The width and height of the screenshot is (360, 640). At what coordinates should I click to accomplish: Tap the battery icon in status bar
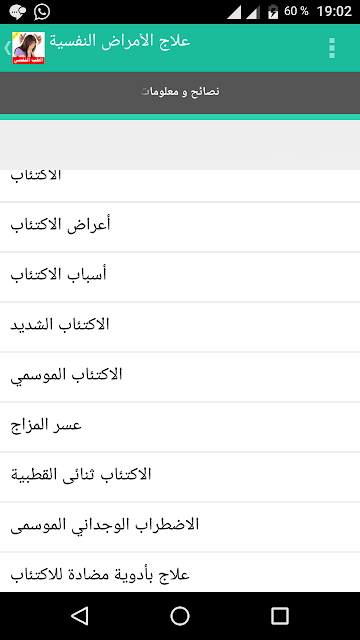pyautogui.click(x=273, y=11)
